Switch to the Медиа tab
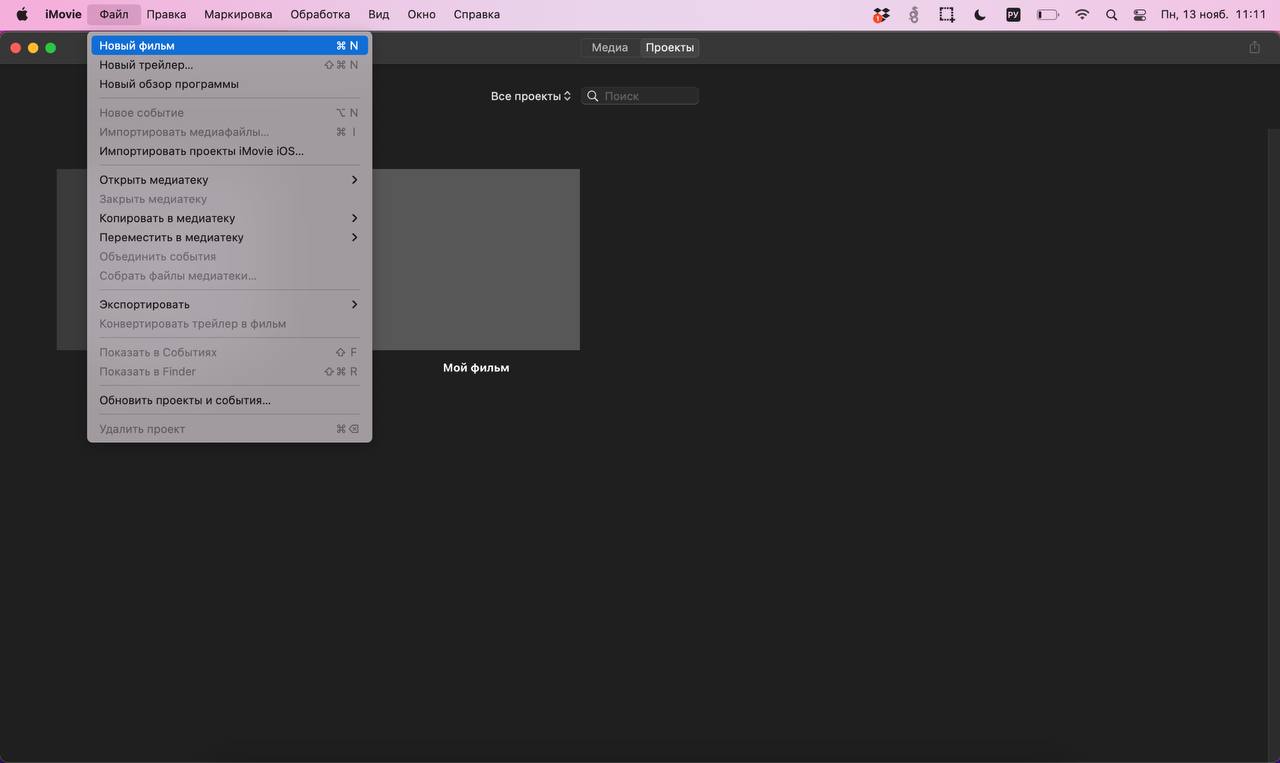1280x763 pixels. pos(610,48)
